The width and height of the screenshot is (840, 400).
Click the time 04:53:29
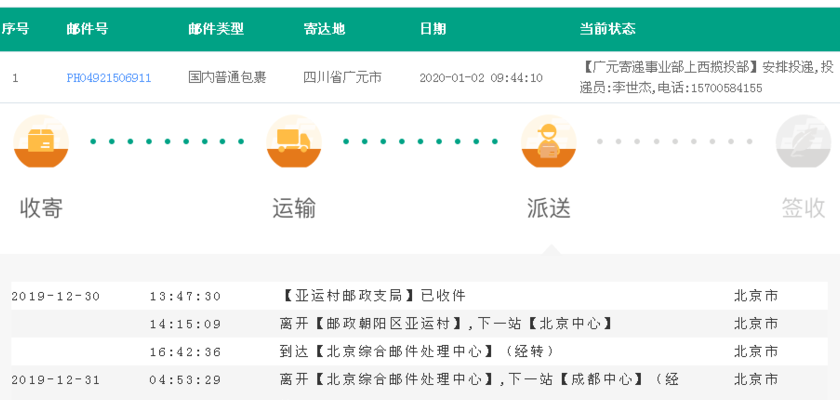185,380
